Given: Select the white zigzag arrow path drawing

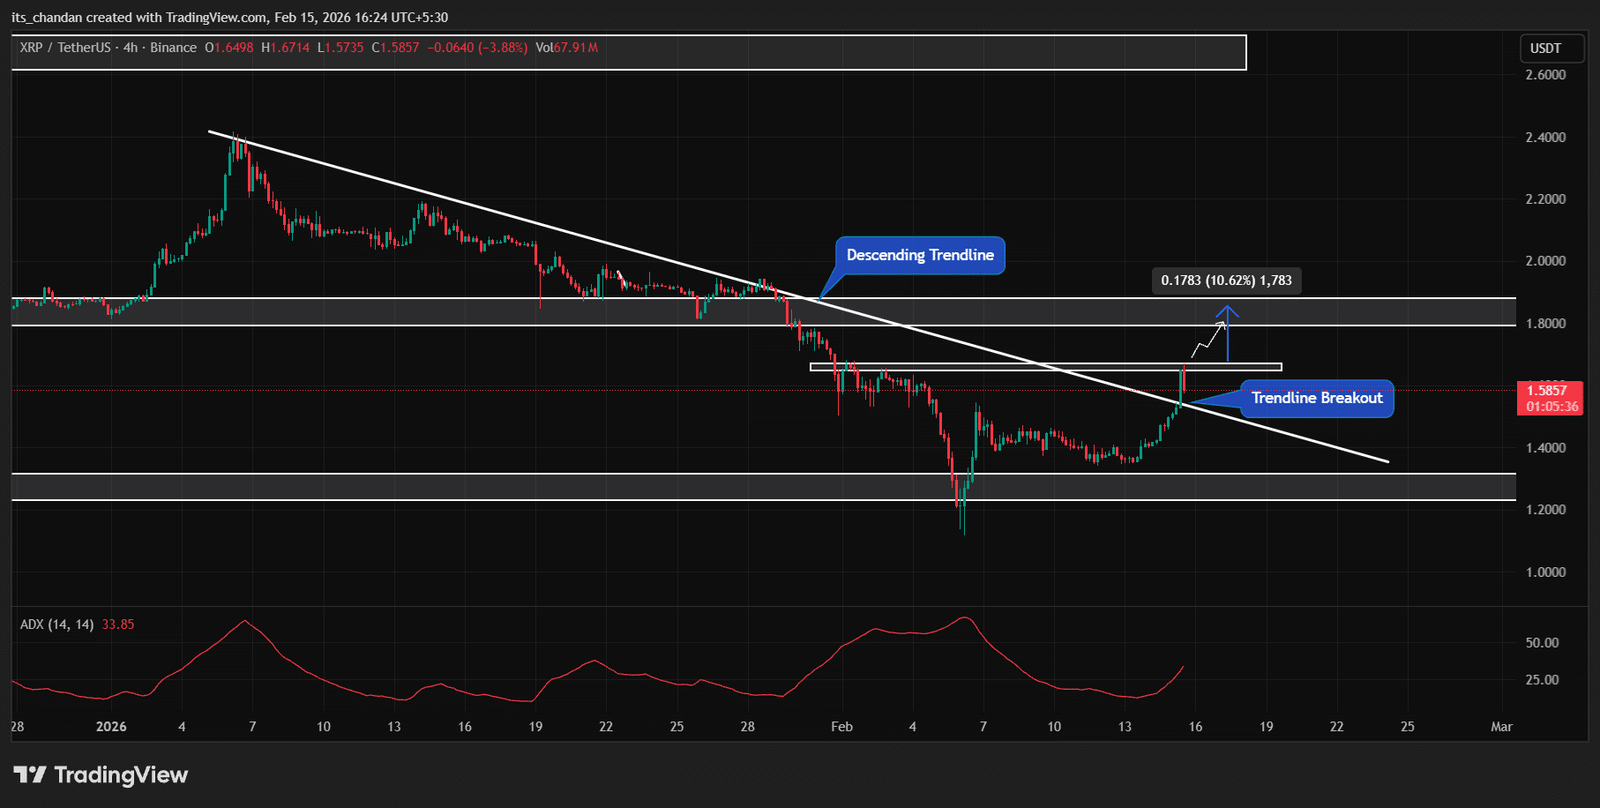Looking at the screenshot, I should [x=1208, y=340].
